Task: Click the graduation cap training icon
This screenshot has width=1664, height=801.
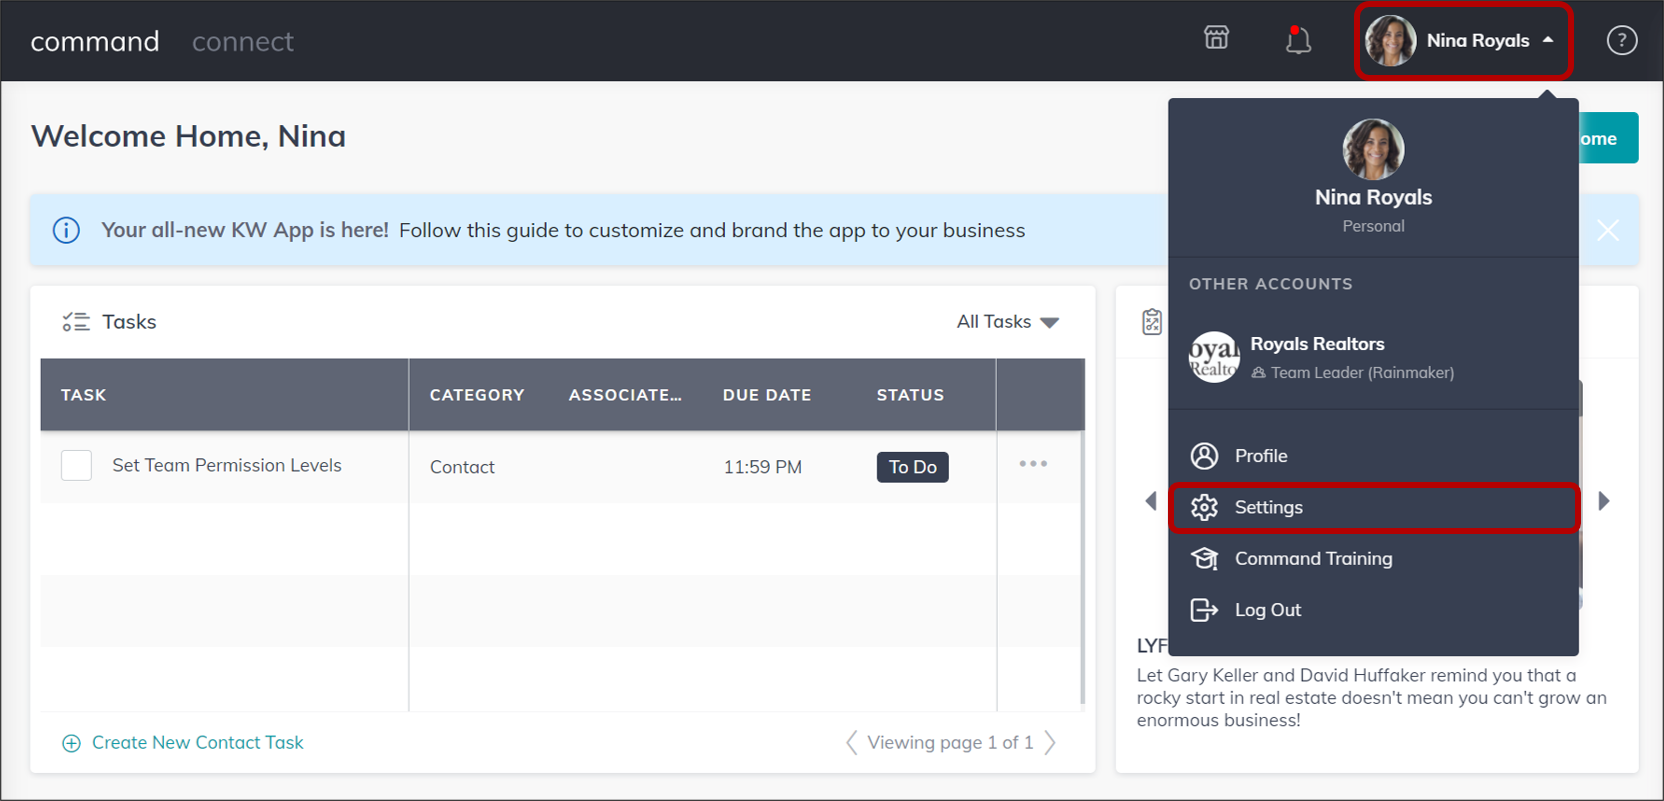Action: 1204,559
